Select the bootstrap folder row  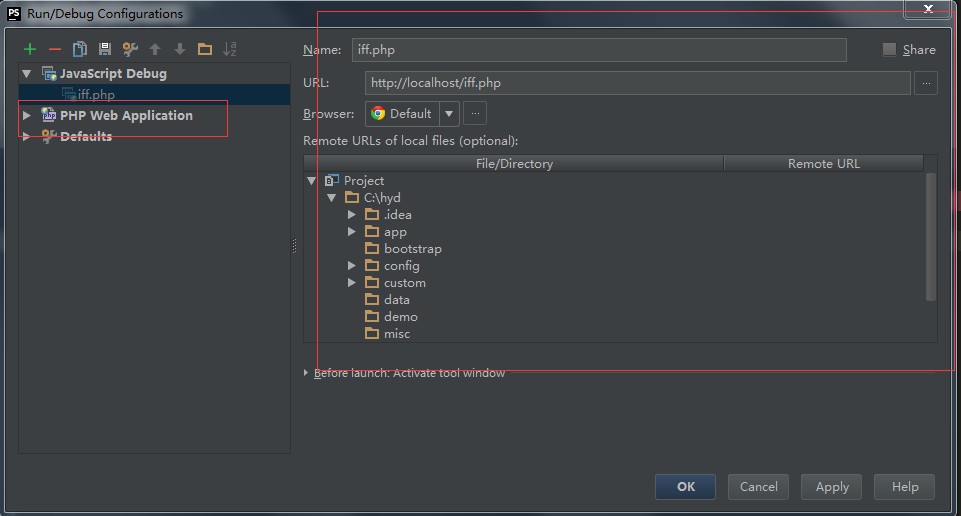click(x=412, y=249)
